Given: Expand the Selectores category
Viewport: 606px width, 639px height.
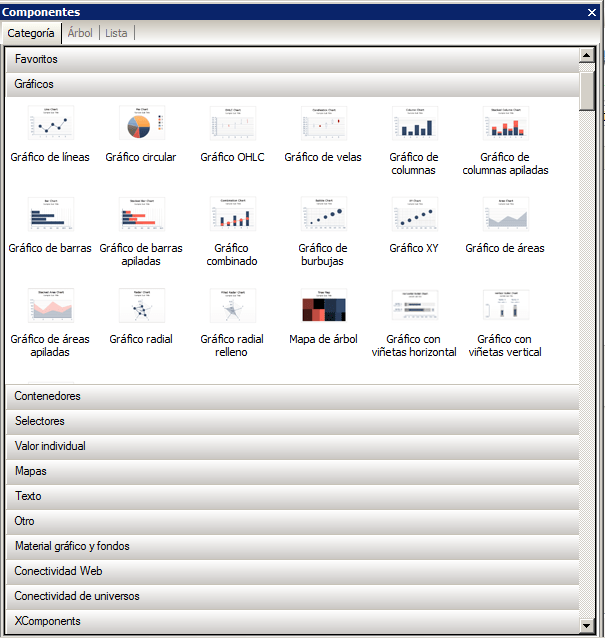Looking at the screenshot, I should [x=292, y=421].
